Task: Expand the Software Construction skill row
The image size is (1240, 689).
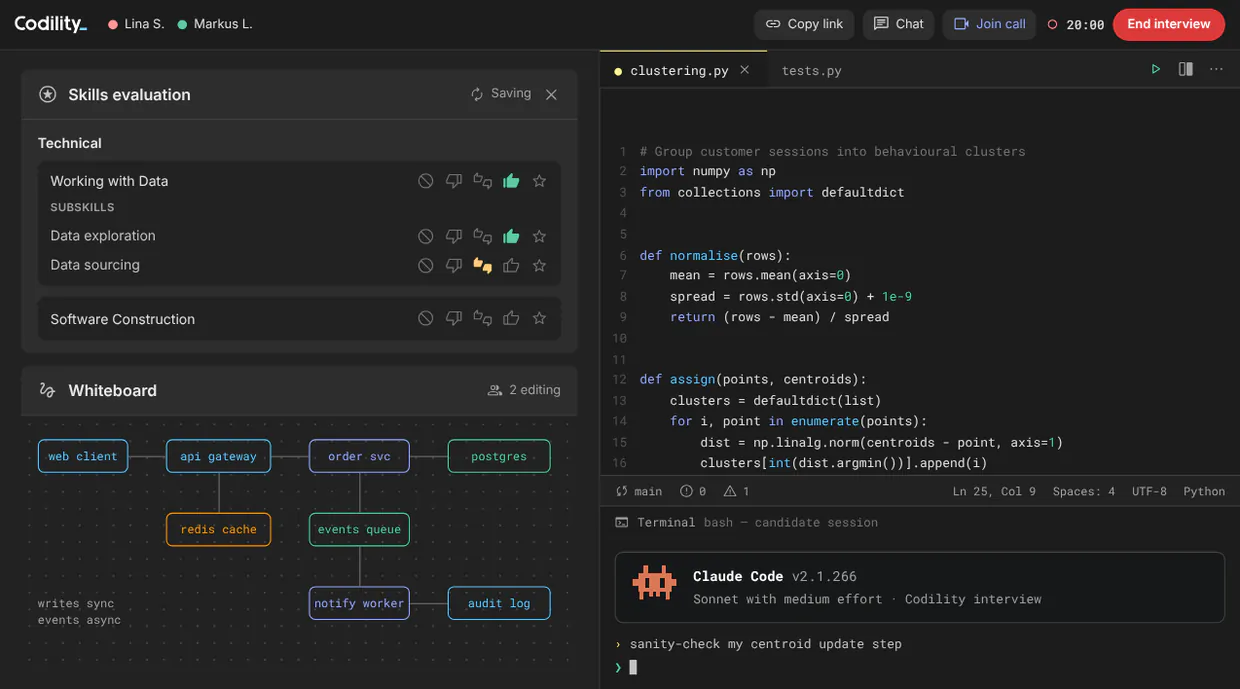Action: click(299, 319)
